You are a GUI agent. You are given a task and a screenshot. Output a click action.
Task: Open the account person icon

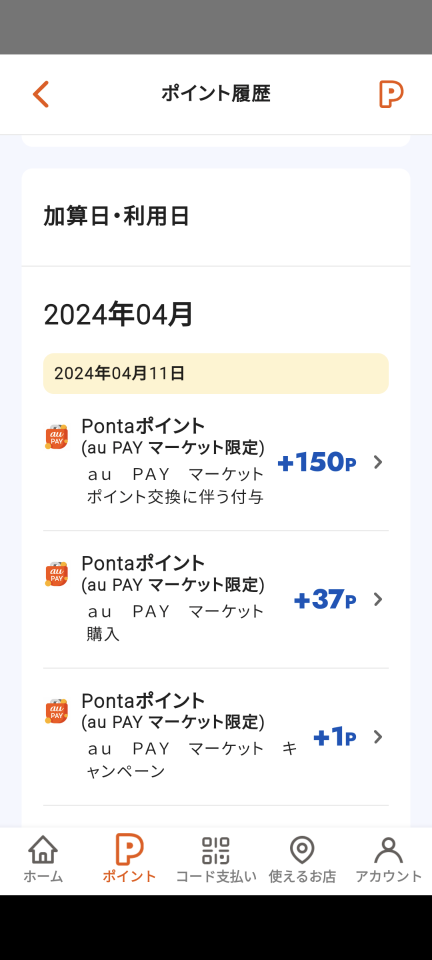pyautogui.click(x=389, y=850)
